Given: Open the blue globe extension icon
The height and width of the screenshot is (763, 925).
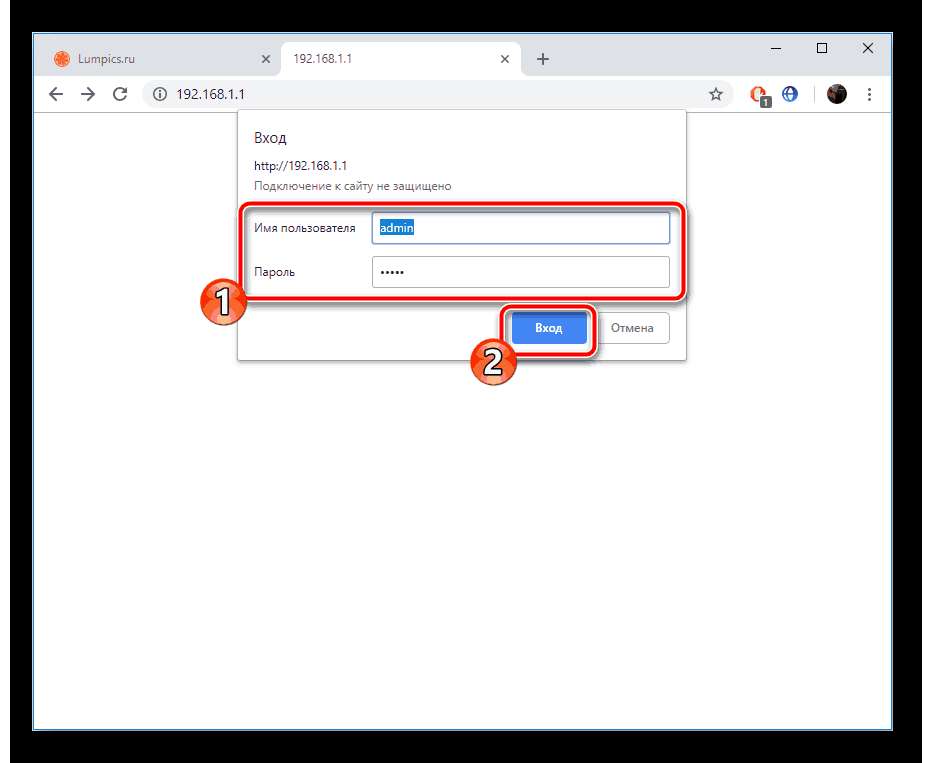Looking at the screenshot, I should pyautogui.click(x=790, y=94).
